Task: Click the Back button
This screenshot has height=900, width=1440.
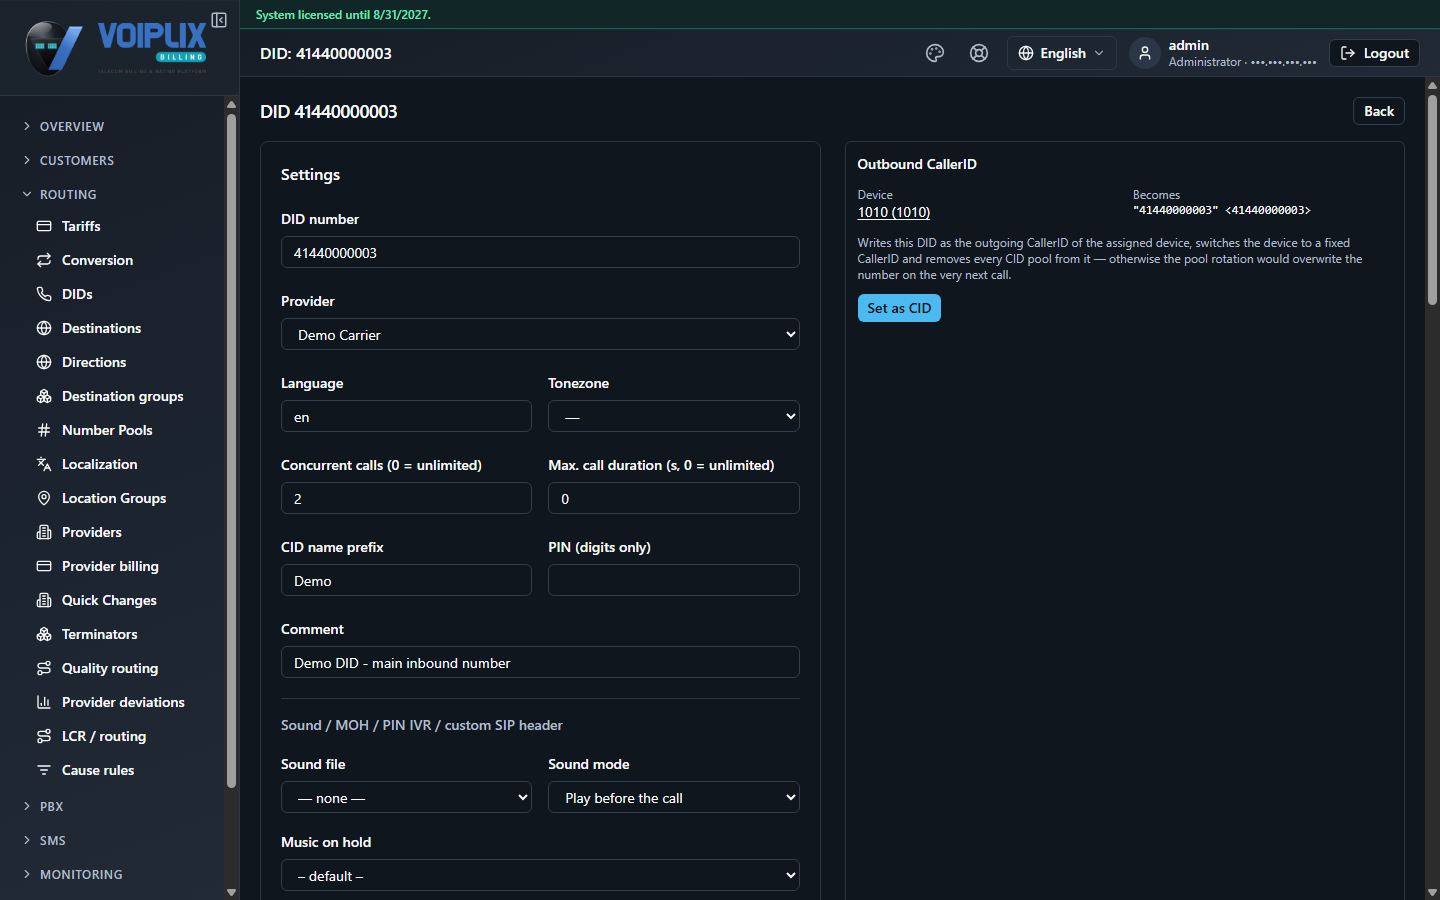Action: [1379, 111]
